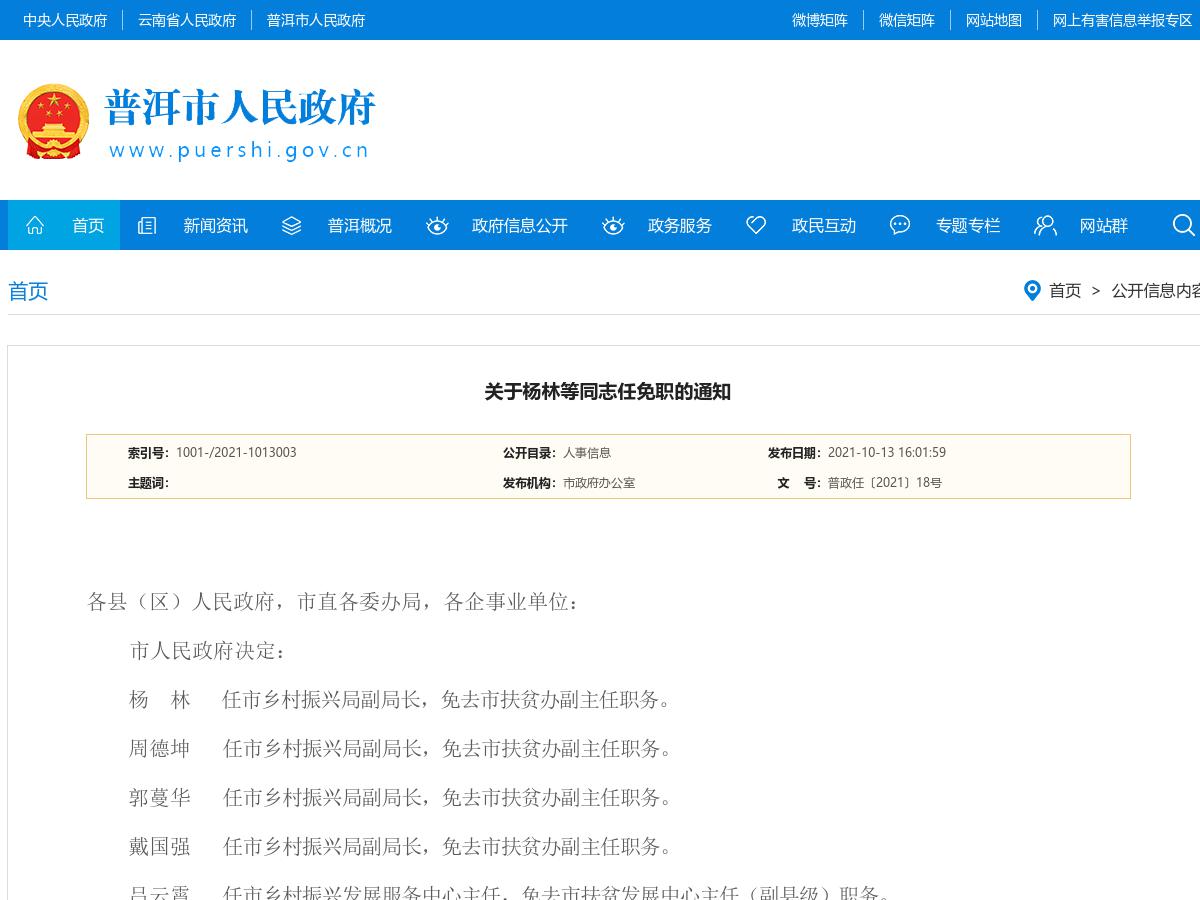Viewport: 1200px width, 900px height.
Task: Click the heart icon beside 政民互动
Action: click(756, 225)
